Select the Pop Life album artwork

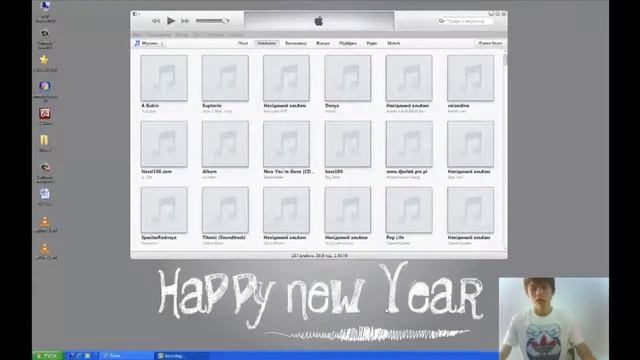[409, 210]
